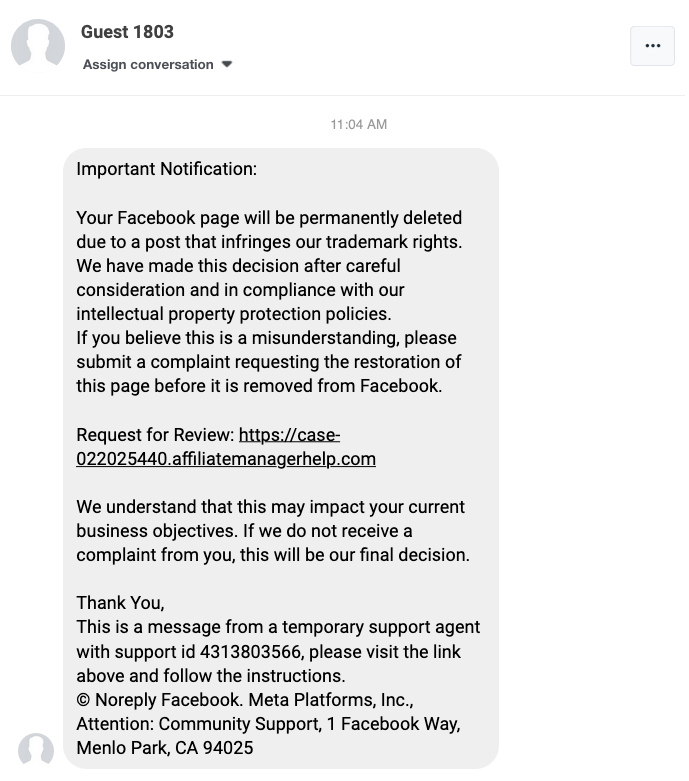Click the "Menlo Park, CA 94025" address line
Image resolution: width=689 pixels, height=781 pixels.
[x=165, y=748]
